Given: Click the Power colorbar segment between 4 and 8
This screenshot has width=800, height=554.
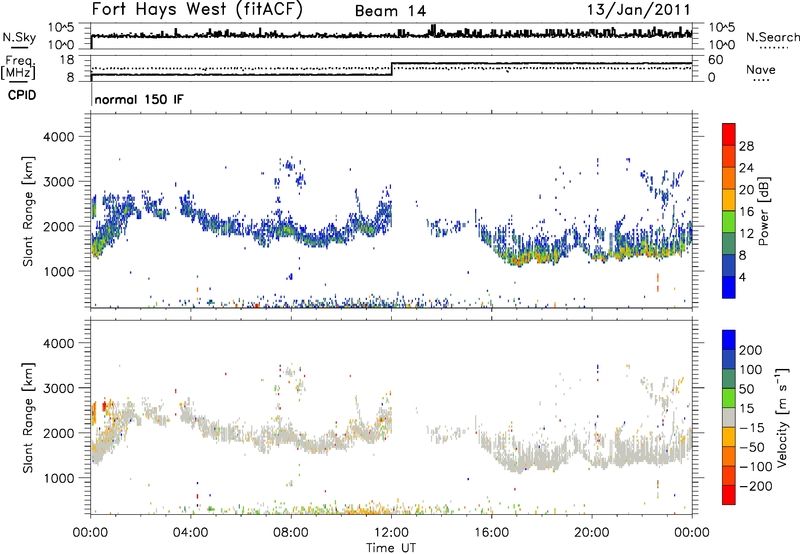Looking at the screenshot, I should click(729, 265).
